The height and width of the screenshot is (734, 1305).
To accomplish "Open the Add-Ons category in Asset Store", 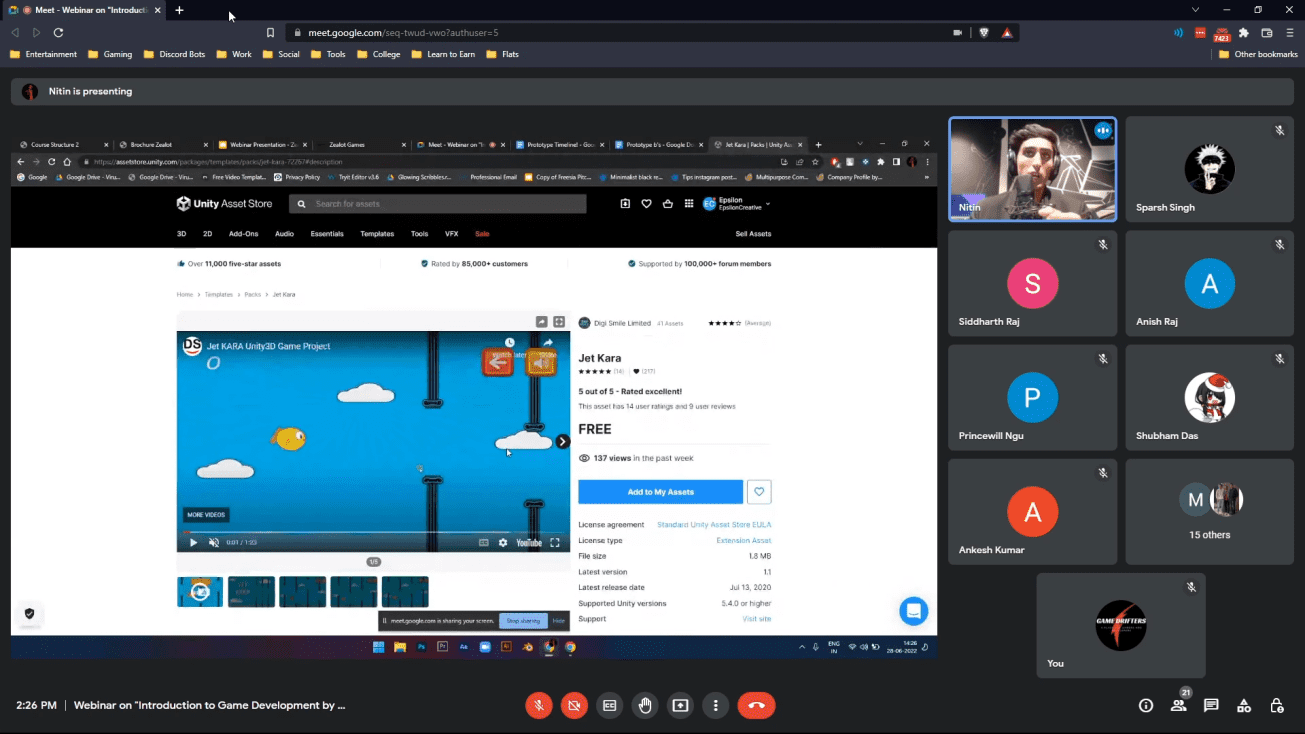I will (243, 234).
